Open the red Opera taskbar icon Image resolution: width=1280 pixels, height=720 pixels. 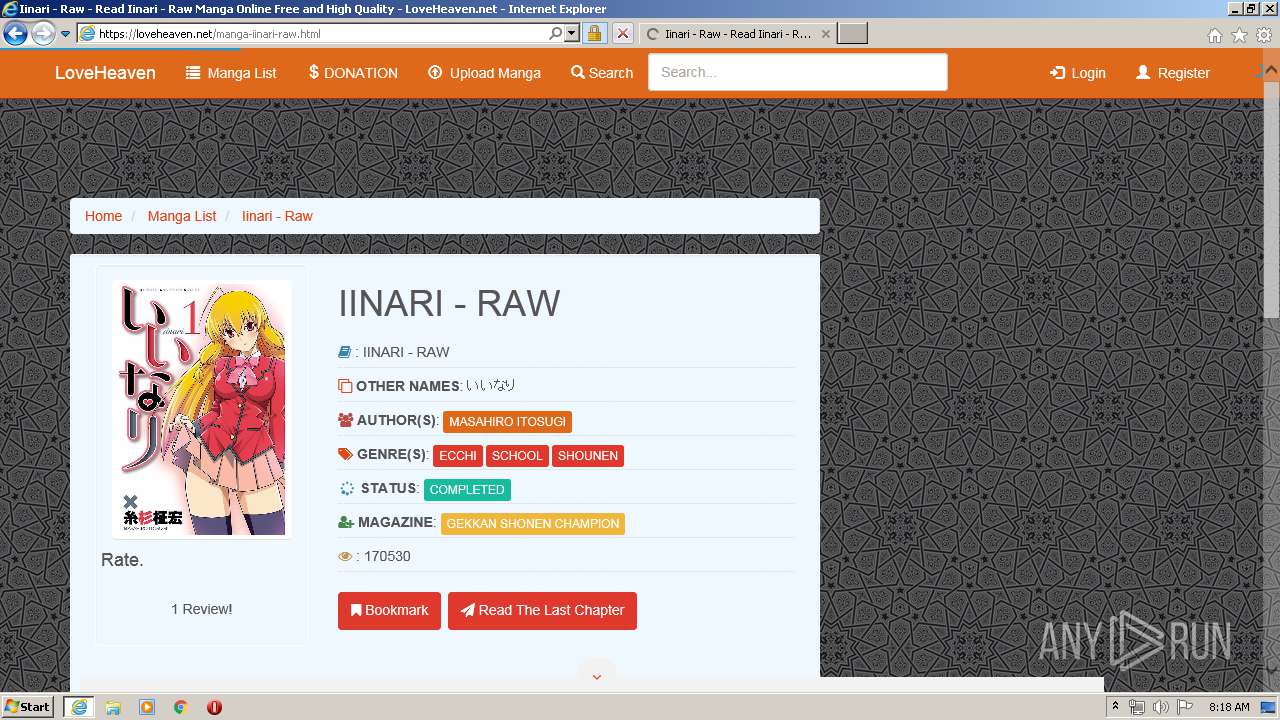pyautogui.click(x=214, y=707)
